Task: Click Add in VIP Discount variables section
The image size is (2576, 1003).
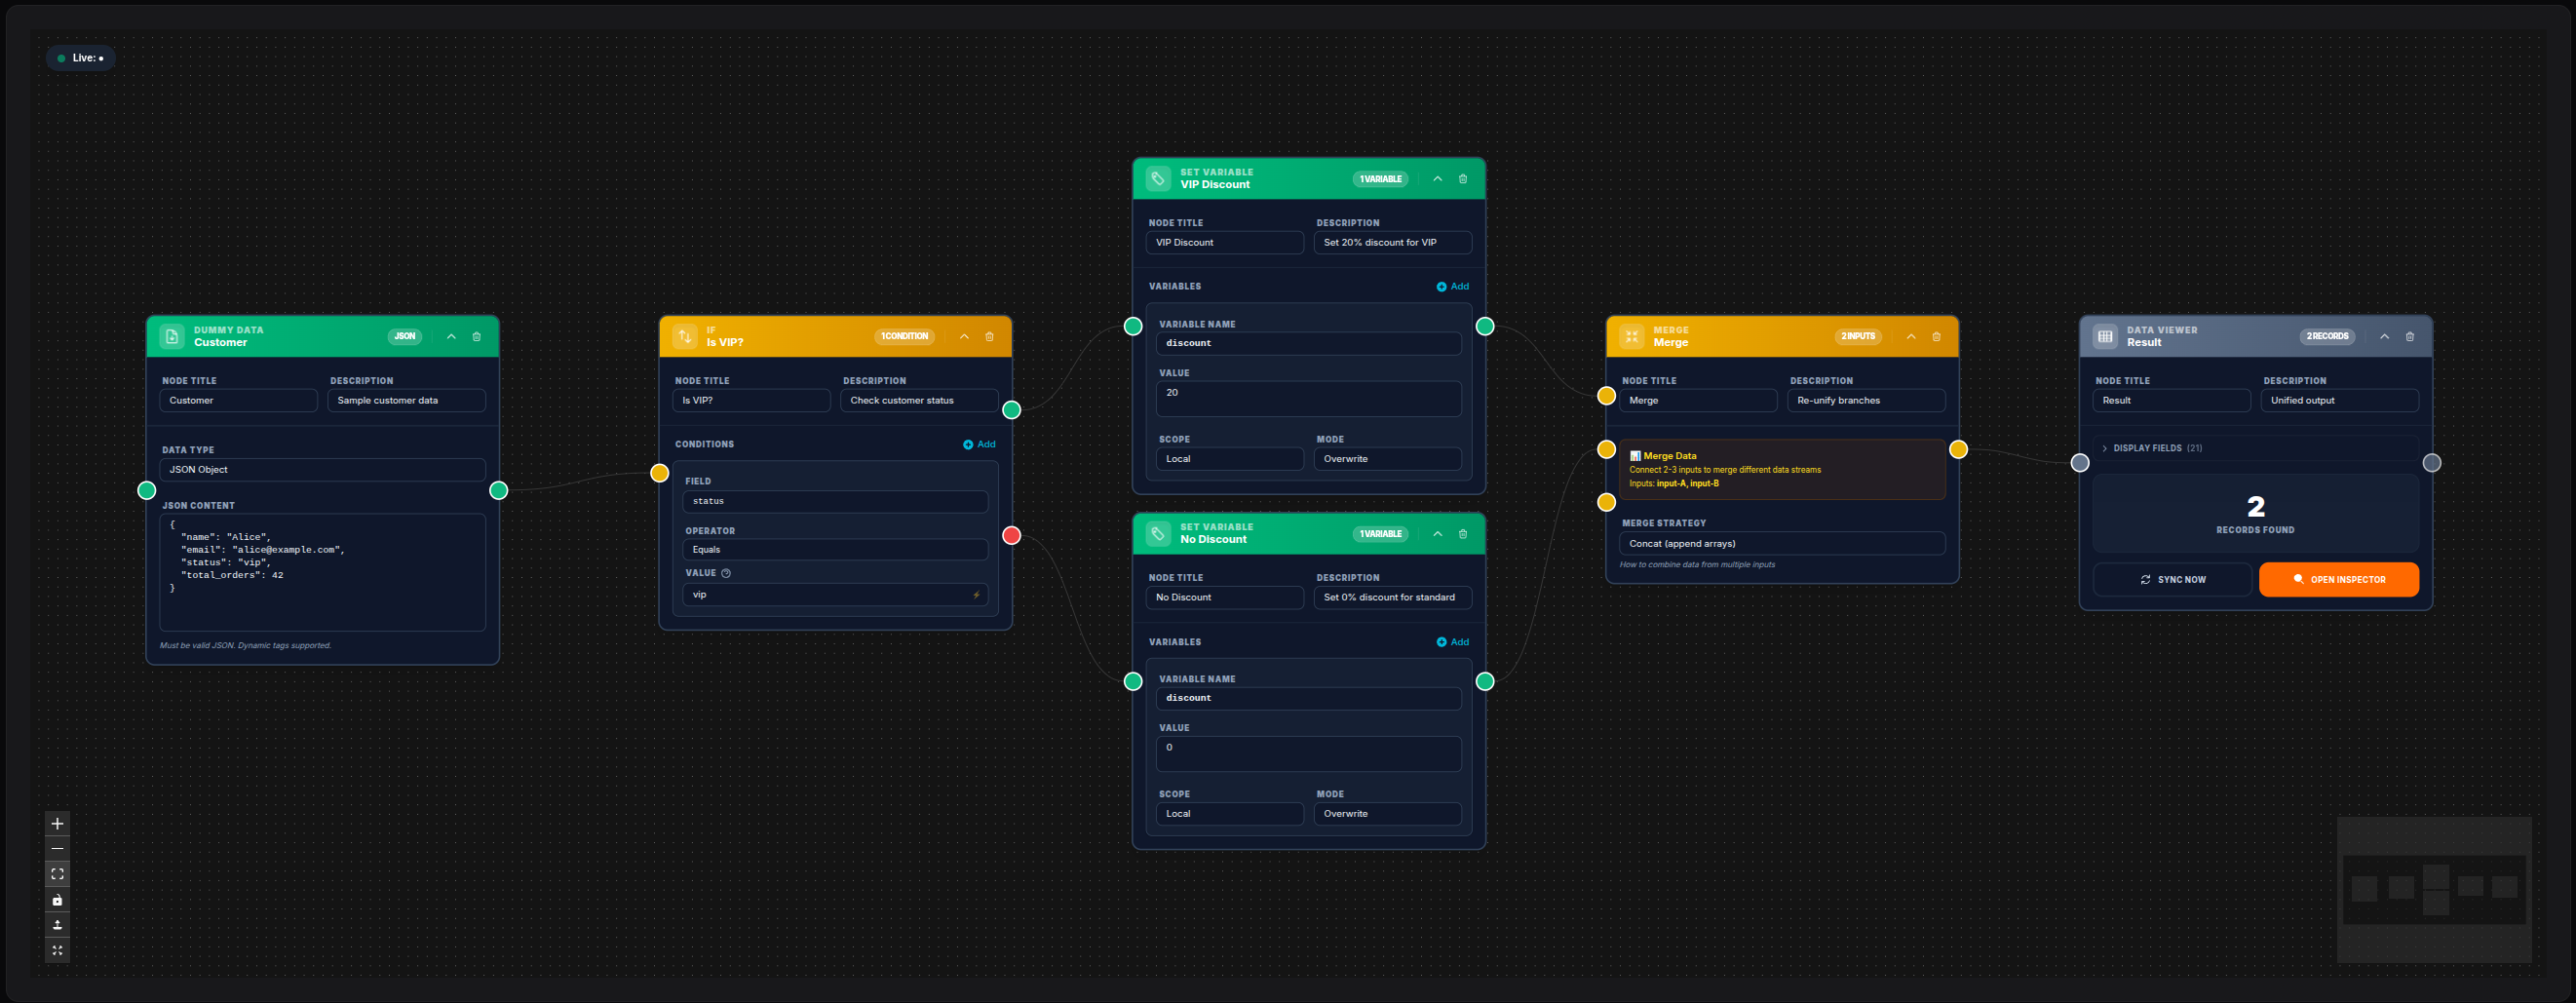Action: click(1452, 285)
